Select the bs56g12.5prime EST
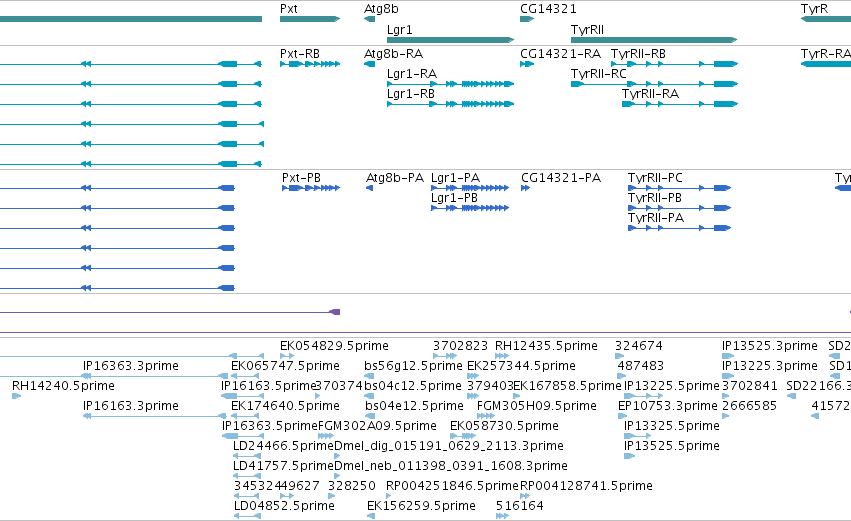851x521 pixels. click(x=370, y=376)
